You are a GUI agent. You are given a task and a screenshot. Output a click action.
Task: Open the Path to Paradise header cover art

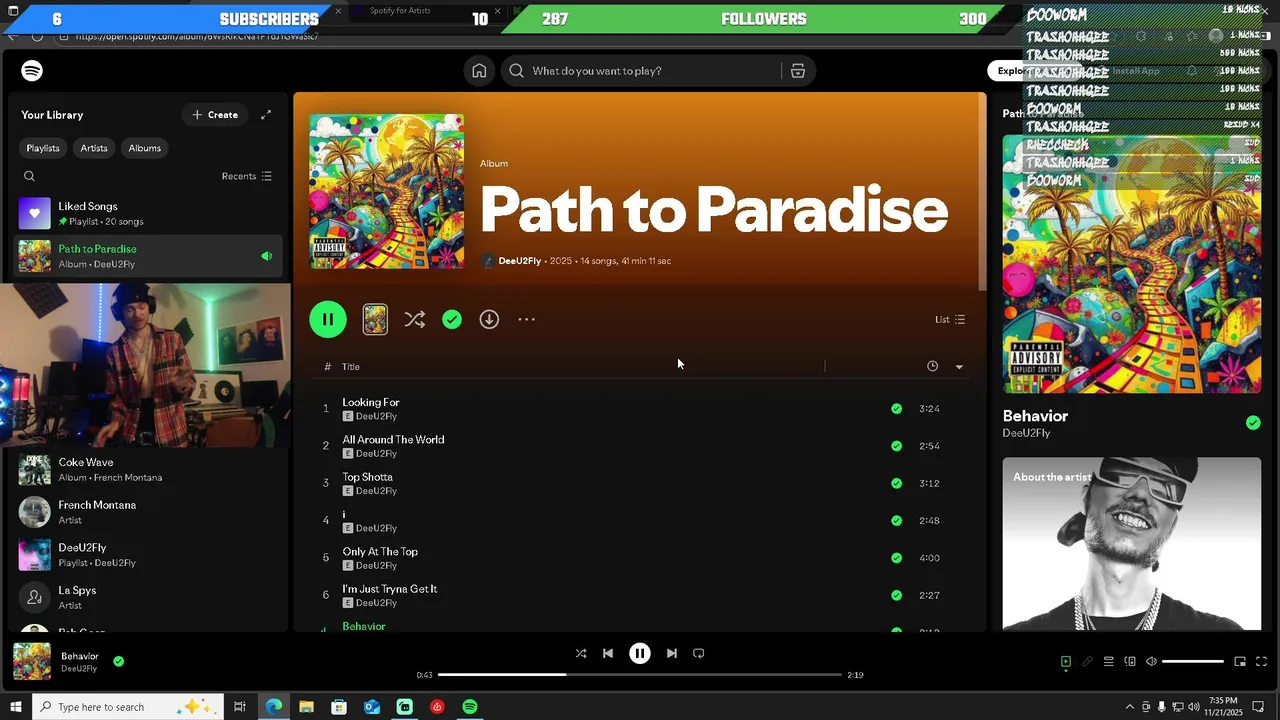[x=386, y=191]
